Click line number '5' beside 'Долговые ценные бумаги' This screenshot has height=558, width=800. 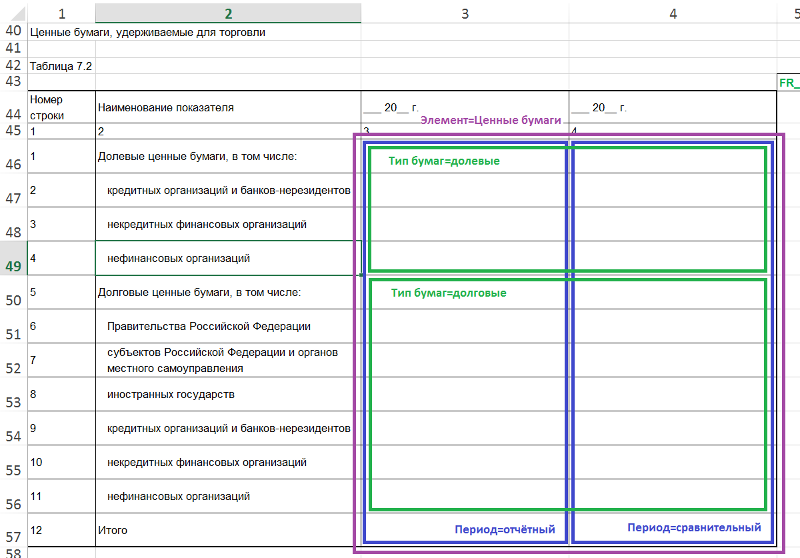coord(61,292)
